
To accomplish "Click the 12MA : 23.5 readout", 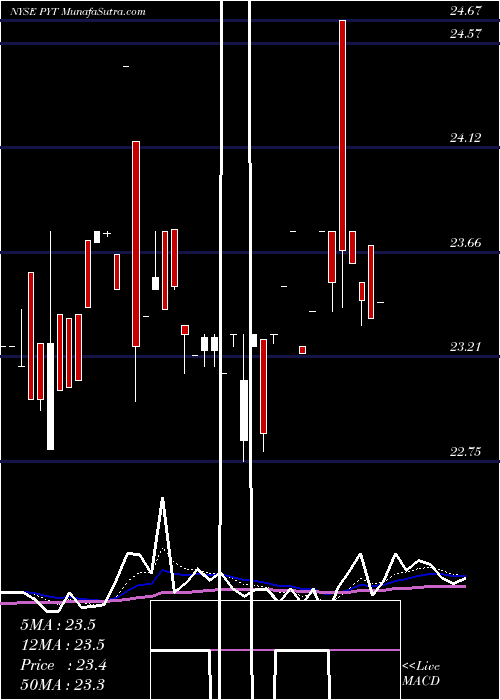I will click(x=62, y=645).
